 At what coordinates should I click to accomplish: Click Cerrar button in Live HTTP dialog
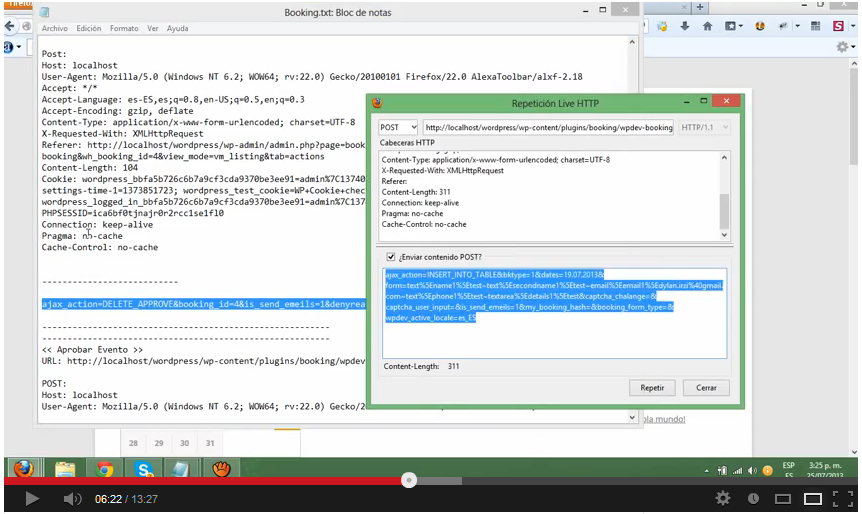click(x=706, y=388)
